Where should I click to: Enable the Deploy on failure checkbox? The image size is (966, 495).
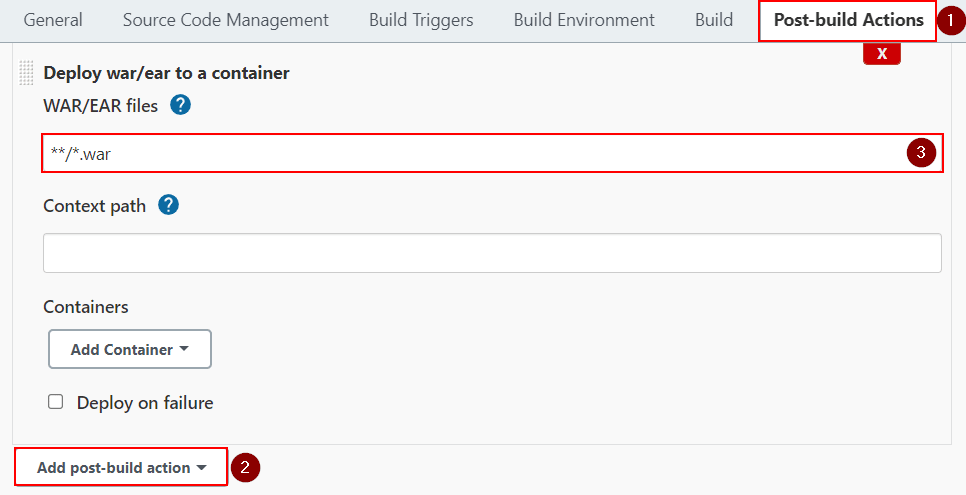point(56,402)
